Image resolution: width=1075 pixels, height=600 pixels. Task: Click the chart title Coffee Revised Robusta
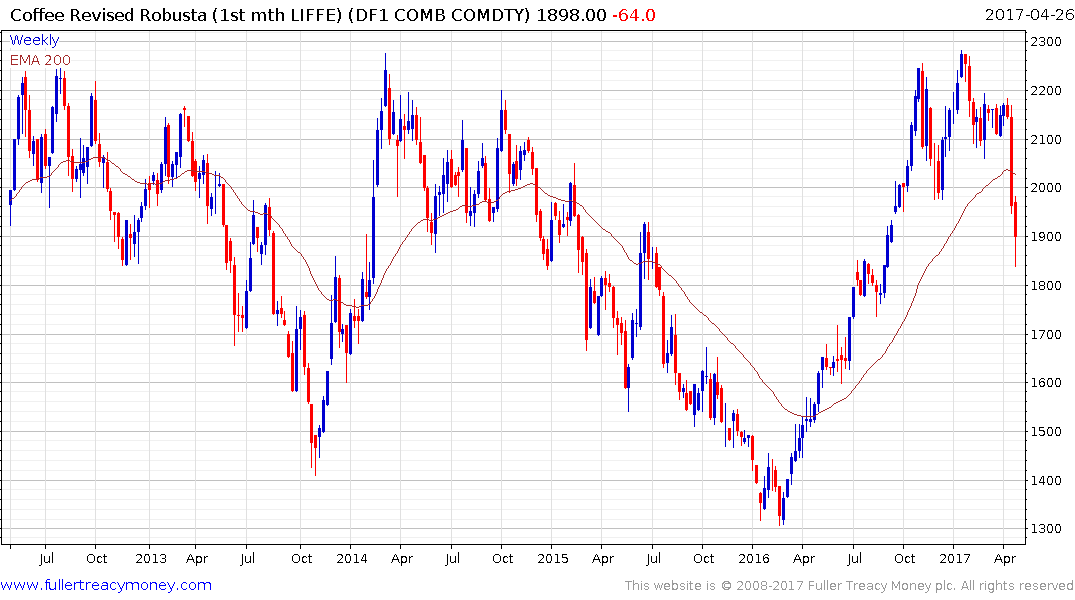point(108,15)
